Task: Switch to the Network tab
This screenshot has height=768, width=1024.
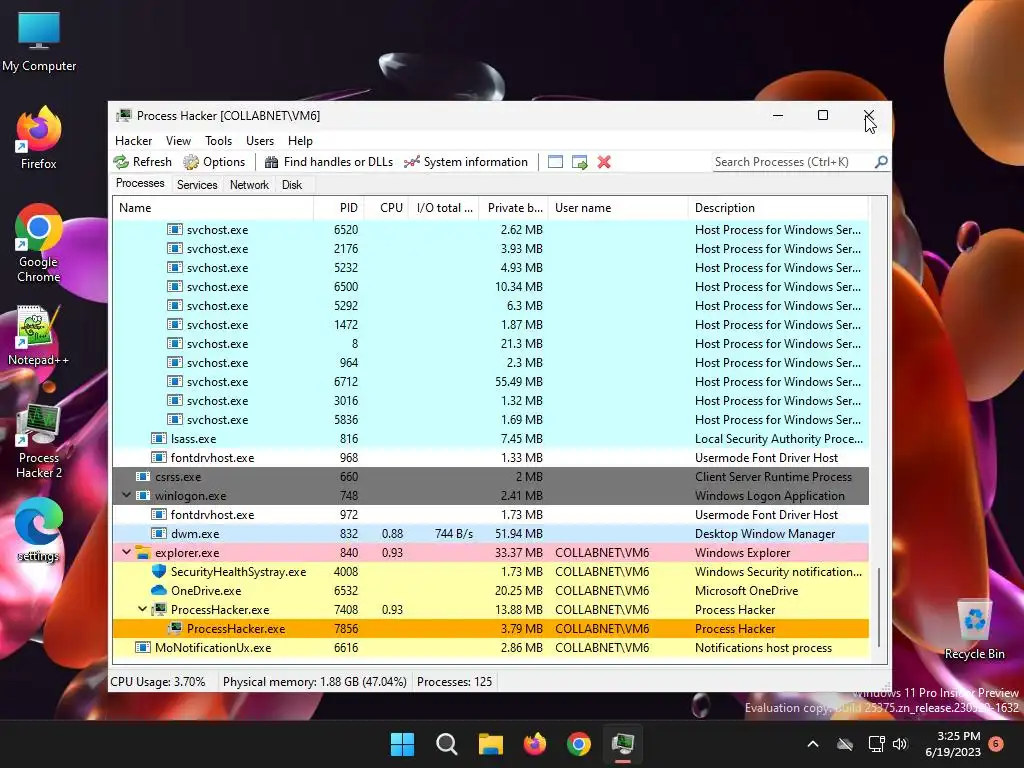Action: tap(249, 185)
